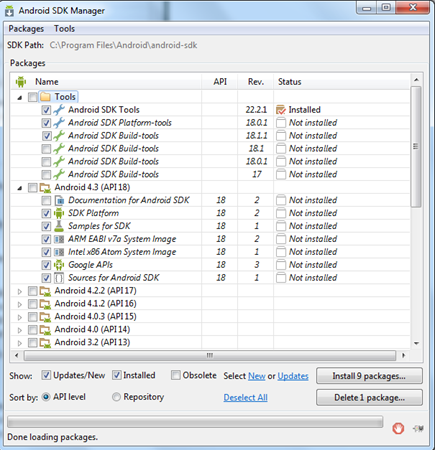This screenshot has height=450, width=435.
Task: Click the Google APIs robot icon
Action: (59, 265)
